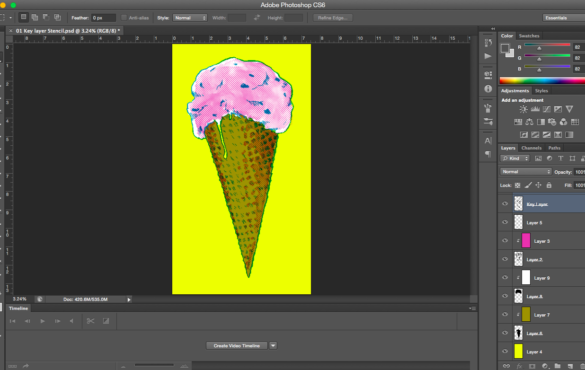This screenshot has width=585, height=370.
Task: Select the Timeline panel tab
Action: 18,308
